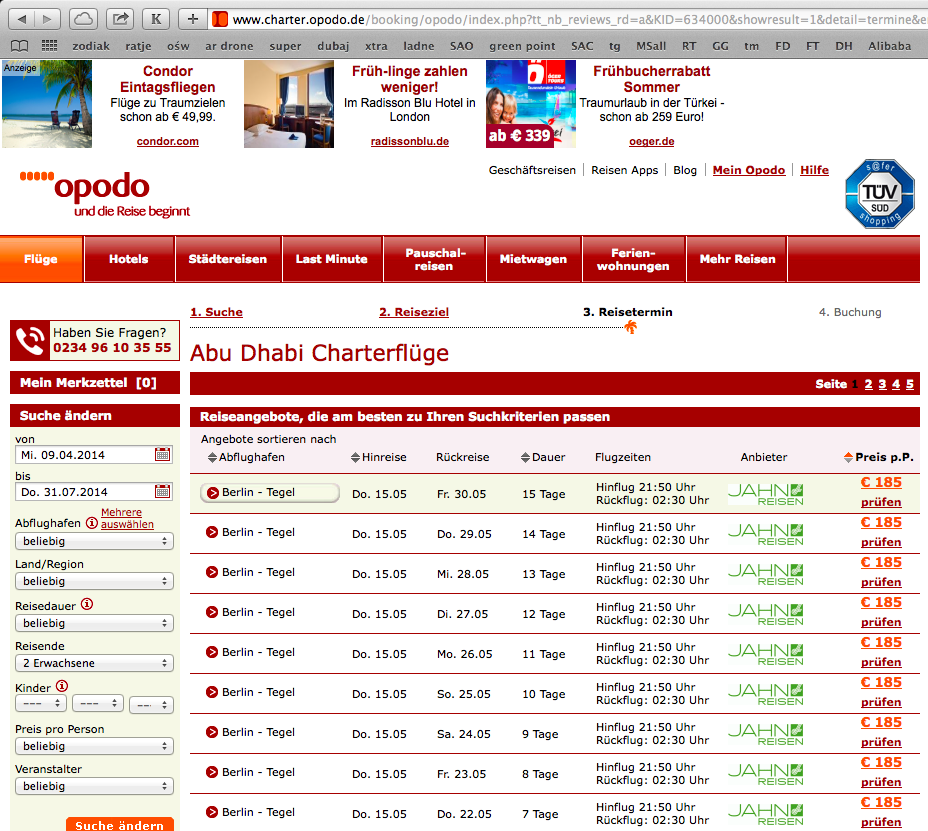Select the Berlin - Tegel 15 Tage offer

[270, 492]
